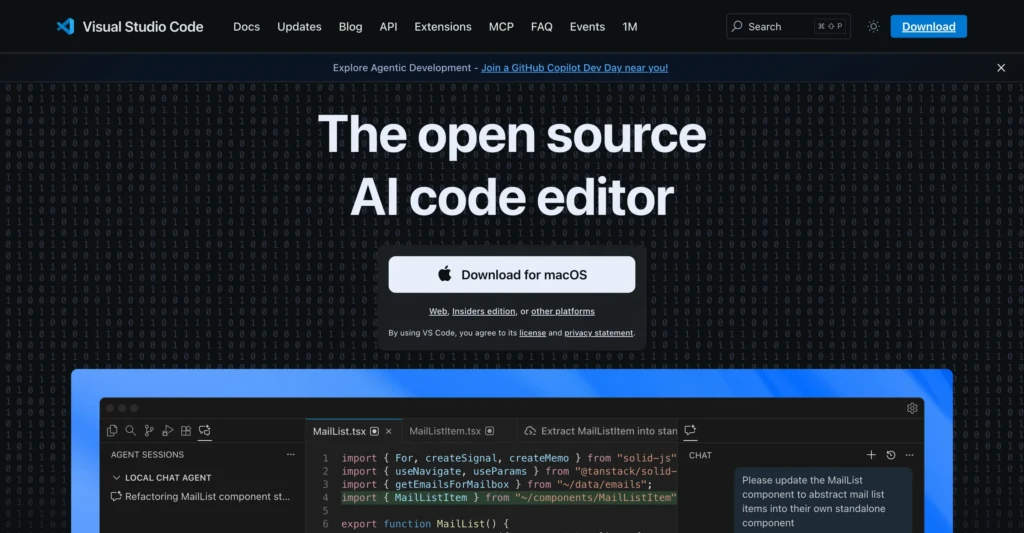Screen dimensions: 1024x533
Task: Open the other platforms link
Action: 563,312
